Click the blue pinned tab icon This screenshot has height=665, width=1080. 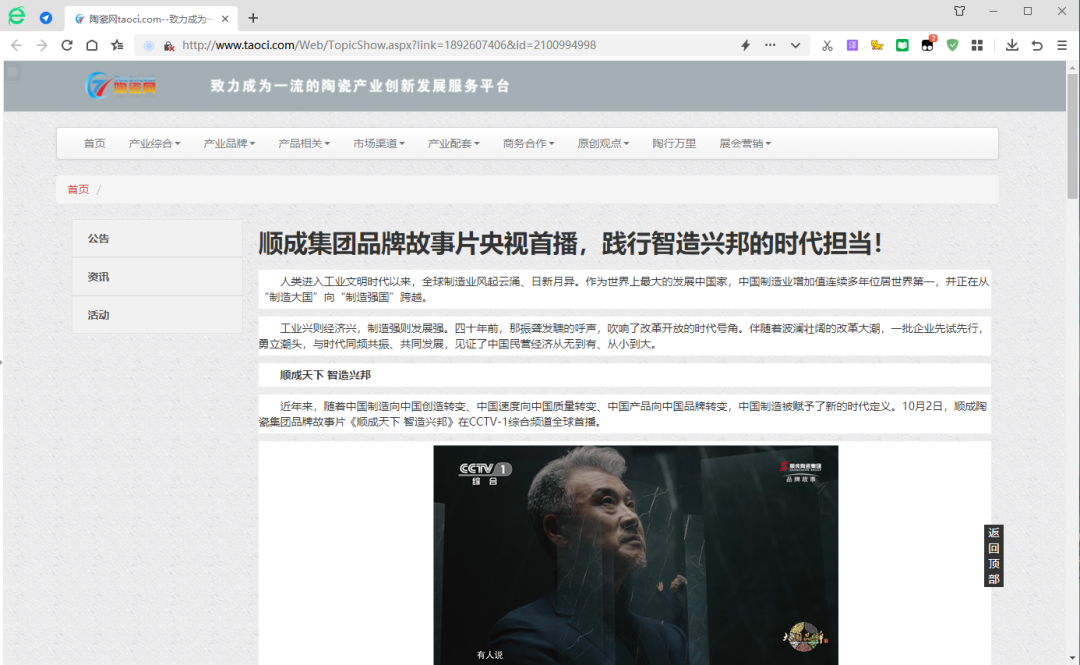(x=46, y=18)
